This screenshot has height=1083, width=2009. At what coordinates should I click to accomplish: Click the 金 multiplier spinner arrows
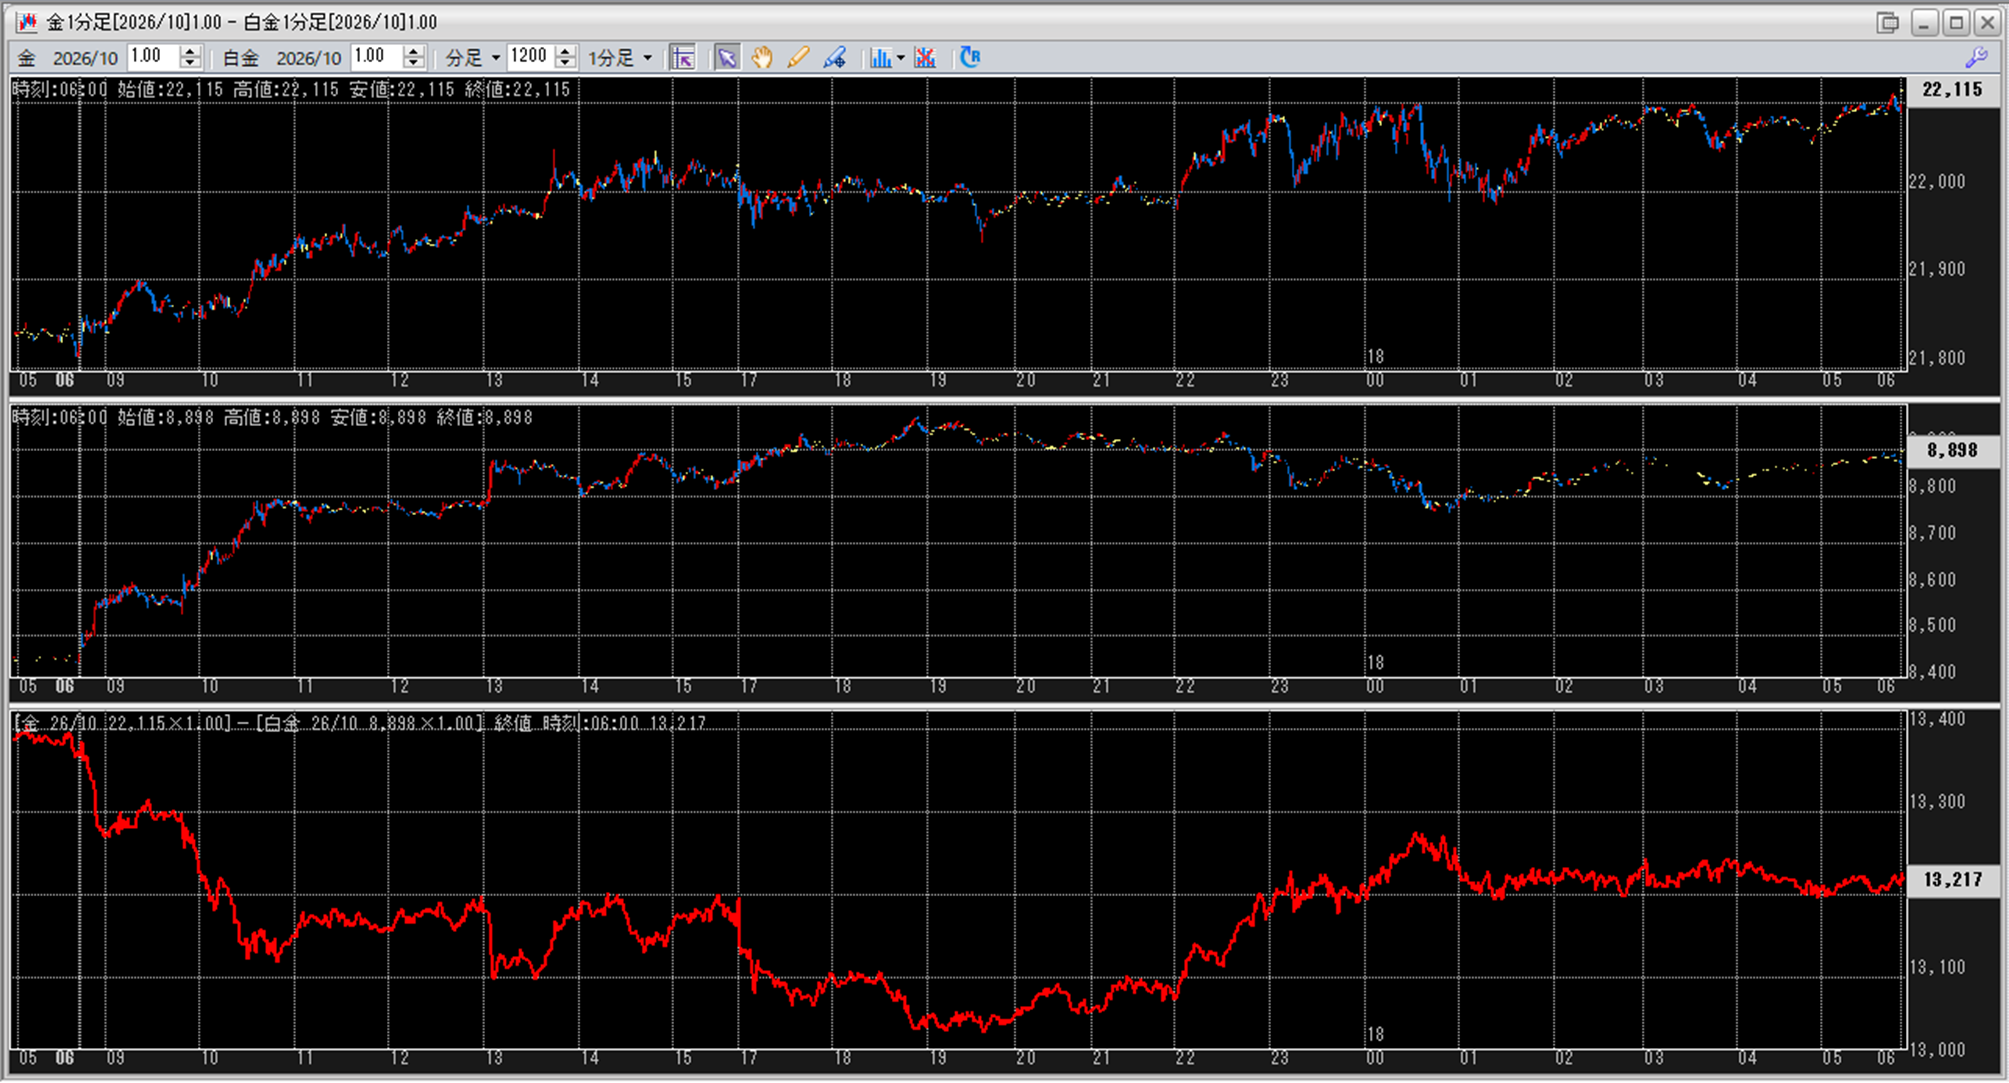[190, 57]
